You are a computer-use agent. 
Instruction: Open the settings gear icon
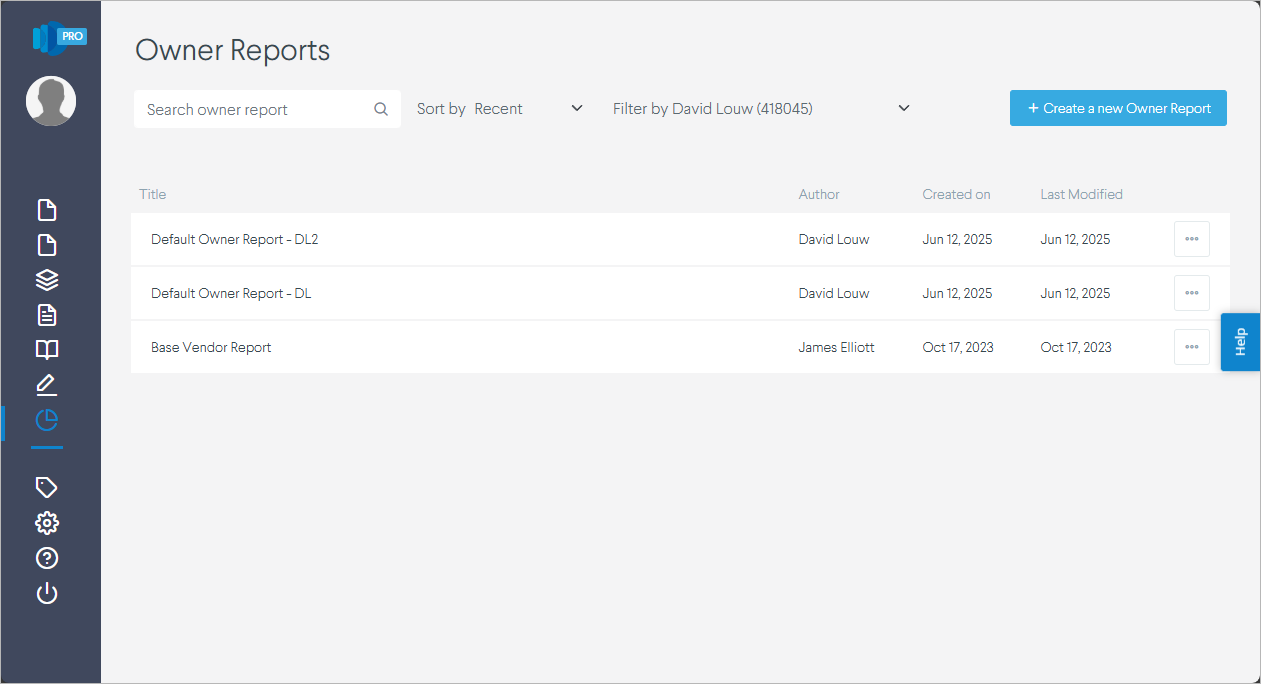[x=47, y=523]
